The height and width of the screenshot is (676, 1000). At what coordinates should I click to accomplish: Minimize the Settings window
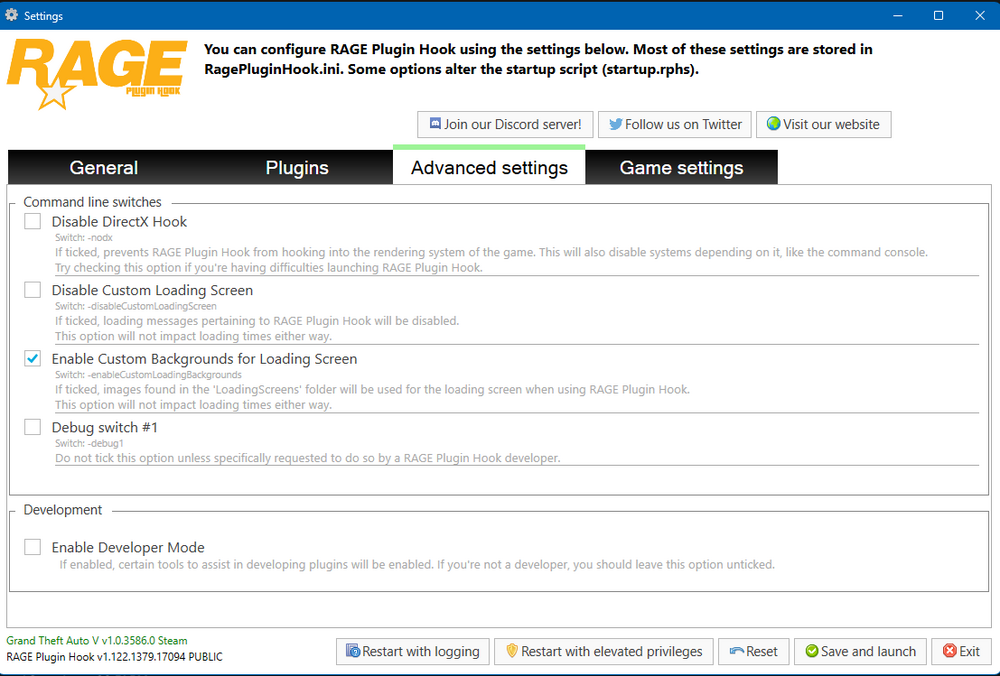tap(898, 15)
